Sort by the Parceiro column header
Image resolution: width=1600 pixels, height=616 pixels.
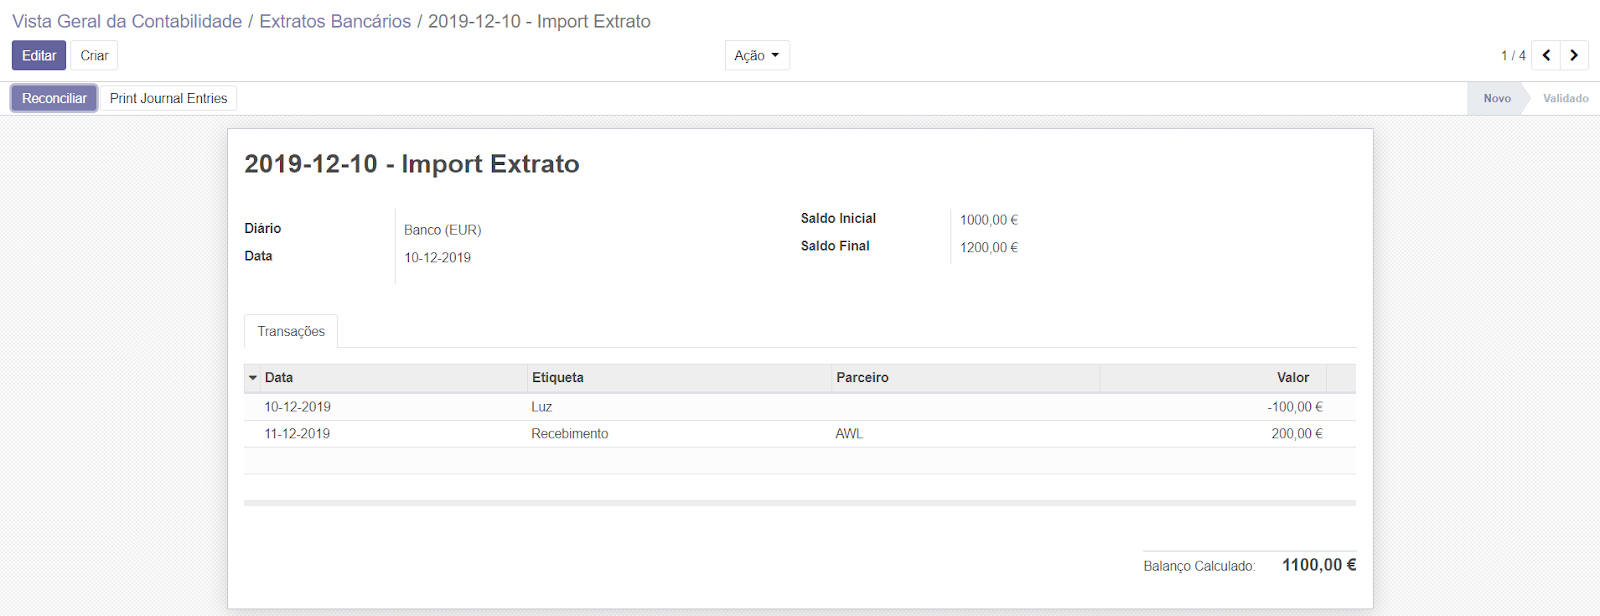(x=862, y=378)
